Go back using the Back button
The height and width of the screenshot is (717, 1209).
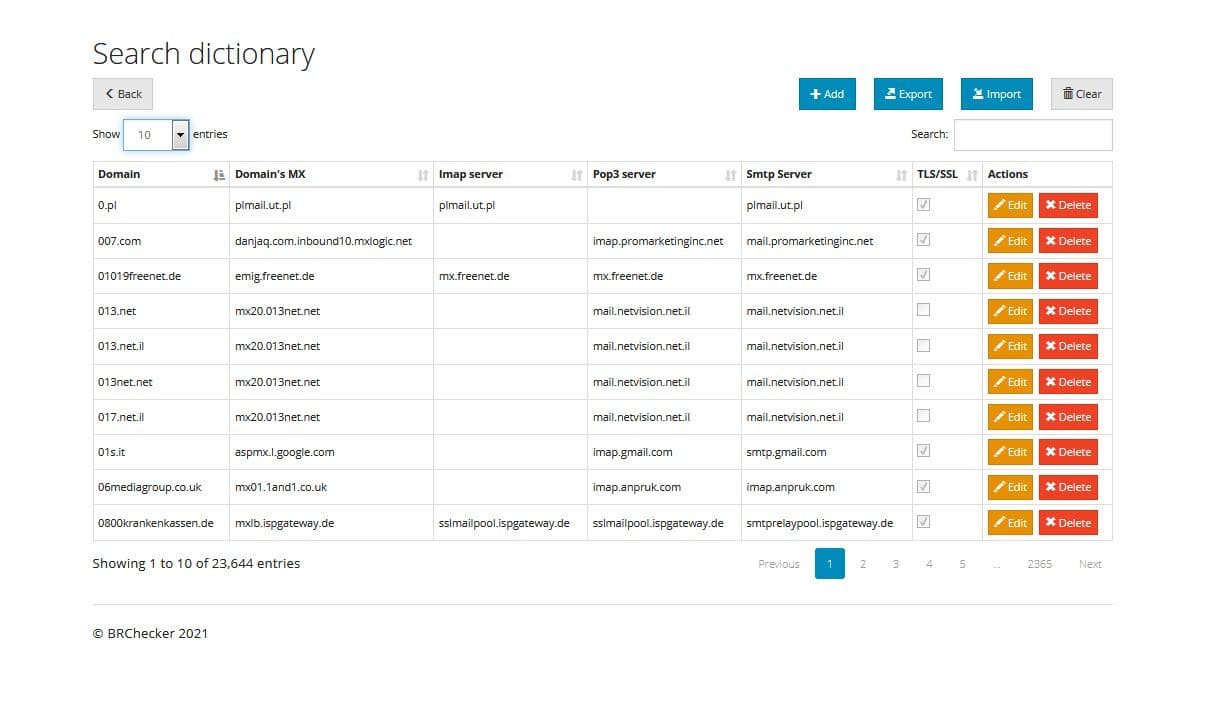tap(123, 94)
